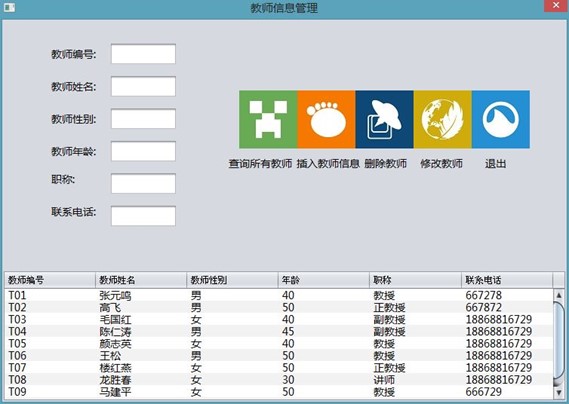This screenshot has width=569, height=404.
Task: Click 副教授 in row T03
Action: [389, 319]
